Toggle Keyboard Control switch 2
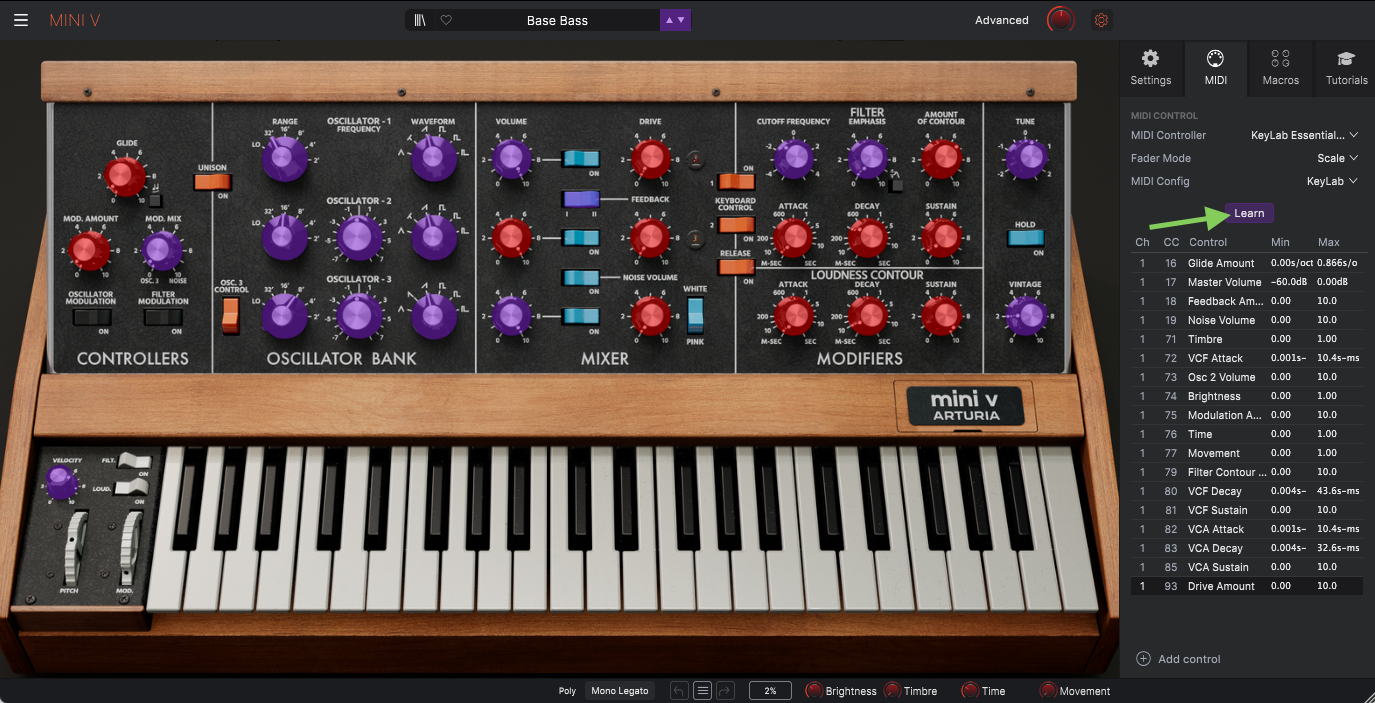Screen dimensions: 1375x703 click(736, 225)
